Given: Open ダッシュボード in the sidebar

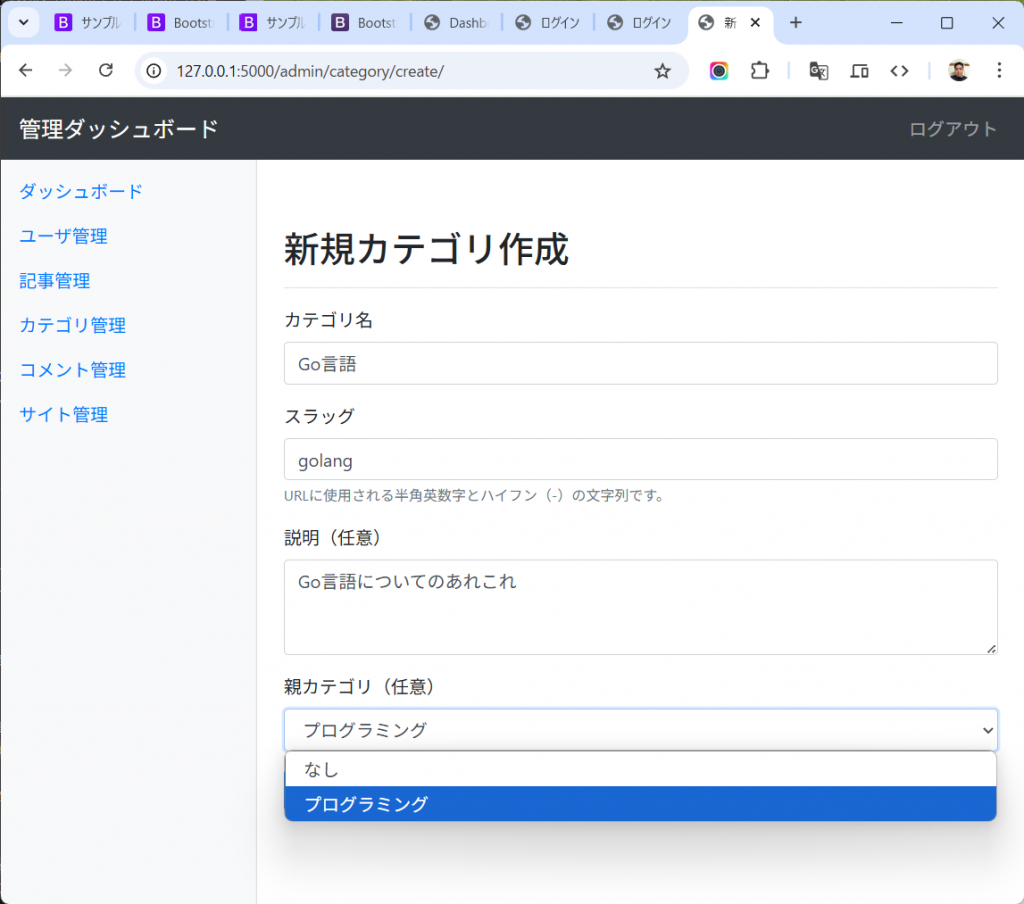Looking at the screenshot, I should (x=81, y=191).
